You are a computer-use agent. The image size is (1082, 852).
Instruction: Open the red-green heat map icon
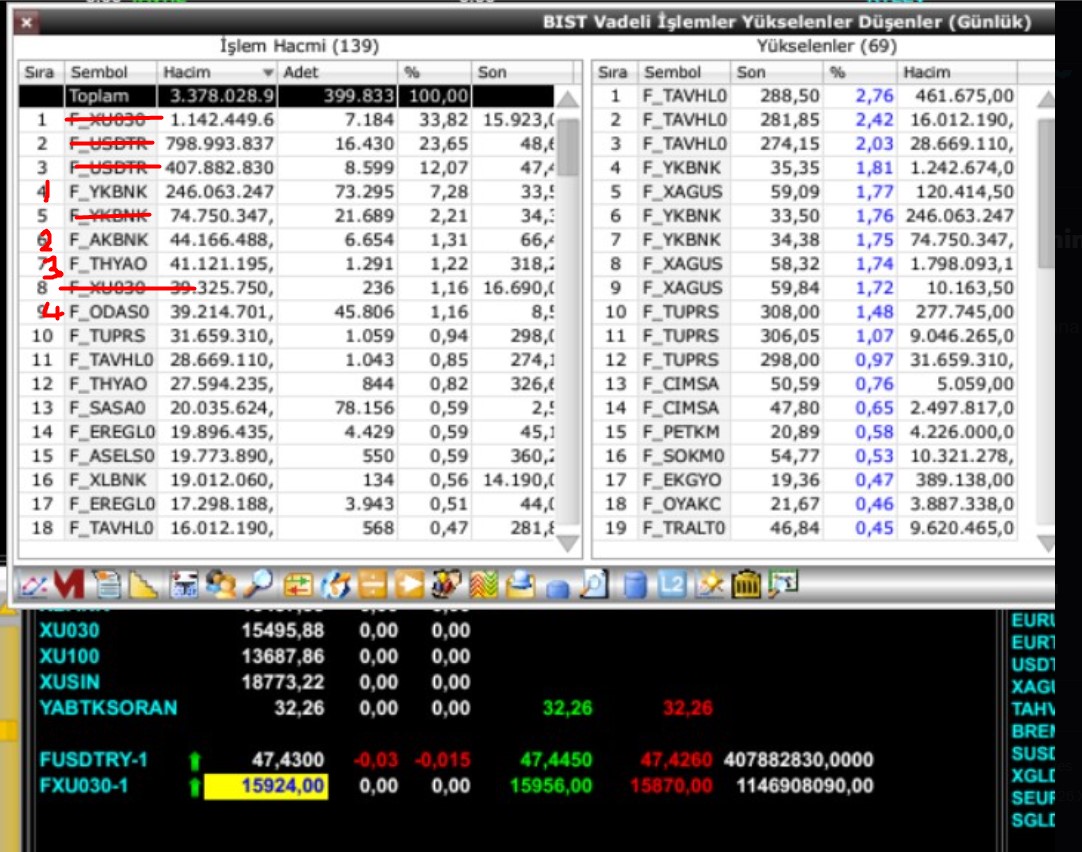click(484, 585)
